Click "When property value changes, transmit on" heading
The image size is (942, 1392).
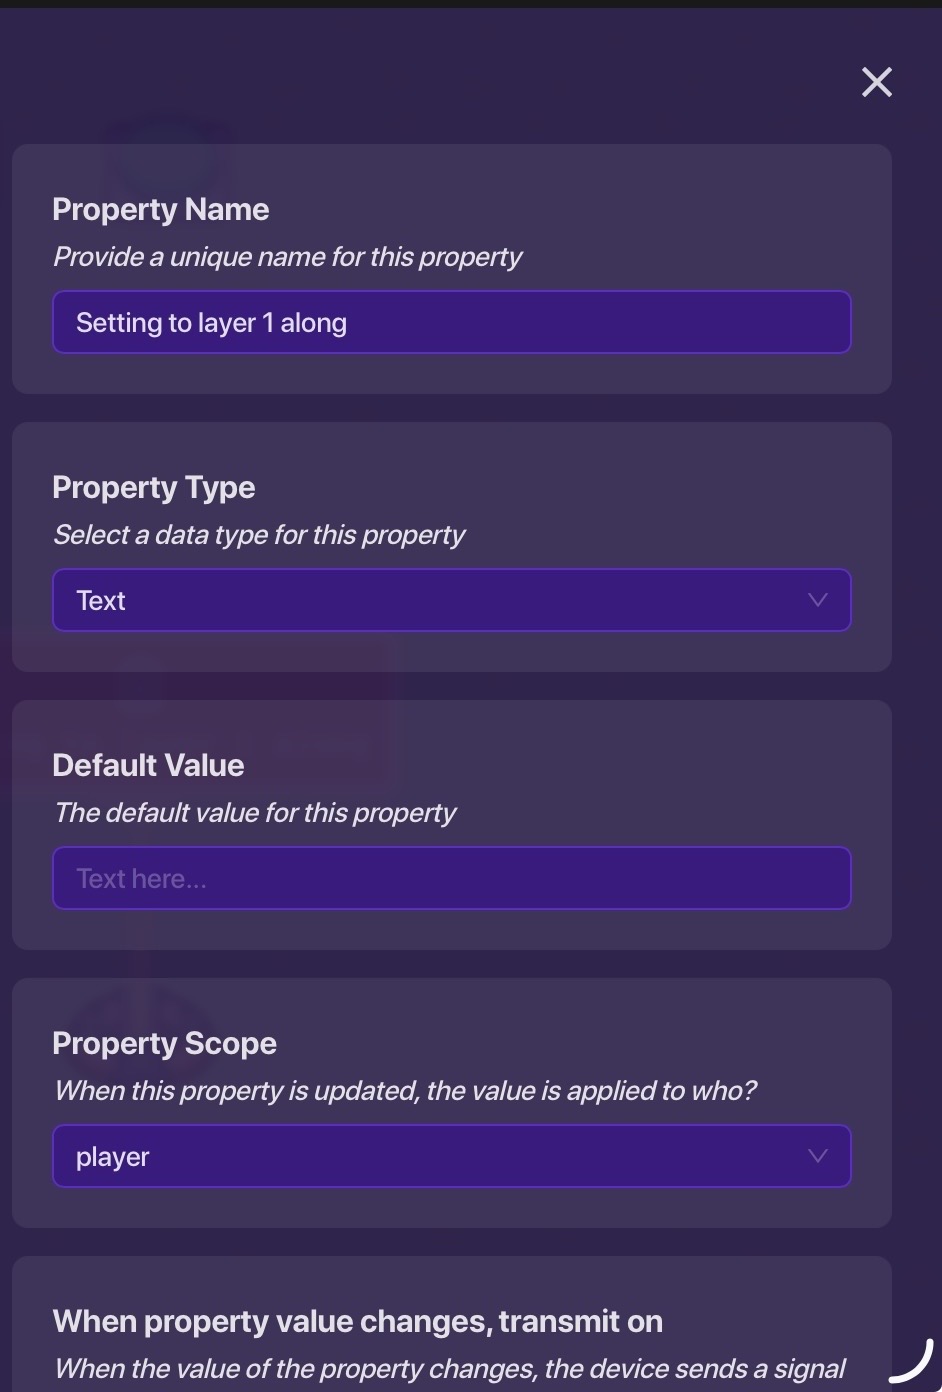pos(358,1321)
